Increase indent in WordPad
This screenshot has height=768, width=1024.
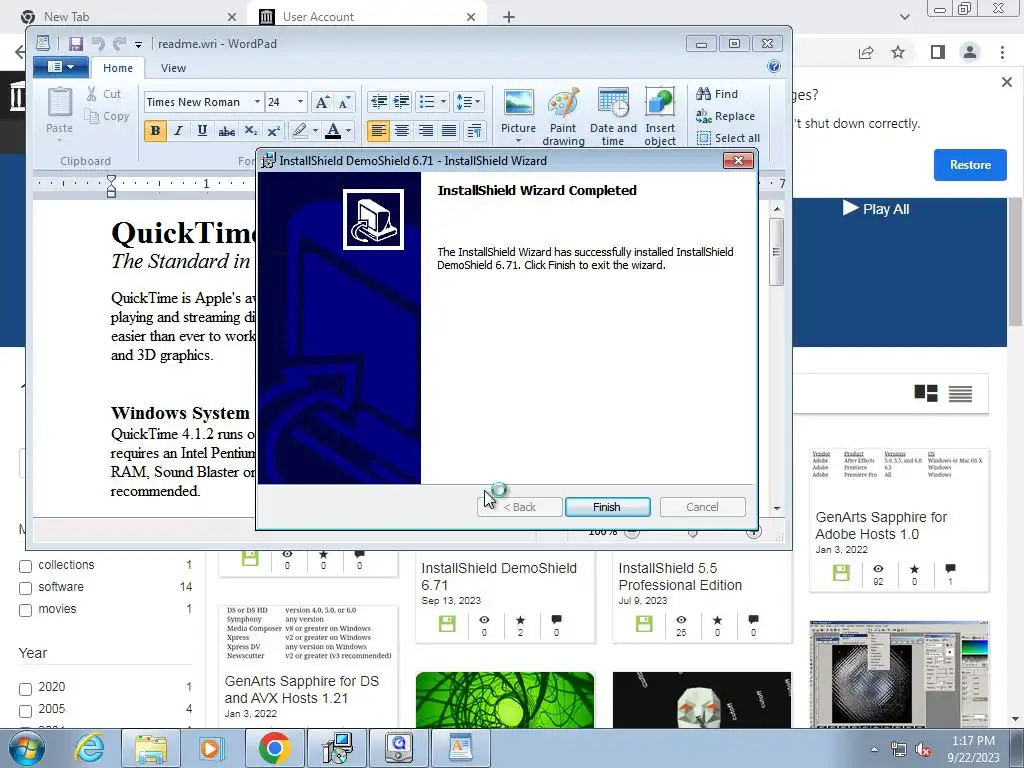click(402, 102)
